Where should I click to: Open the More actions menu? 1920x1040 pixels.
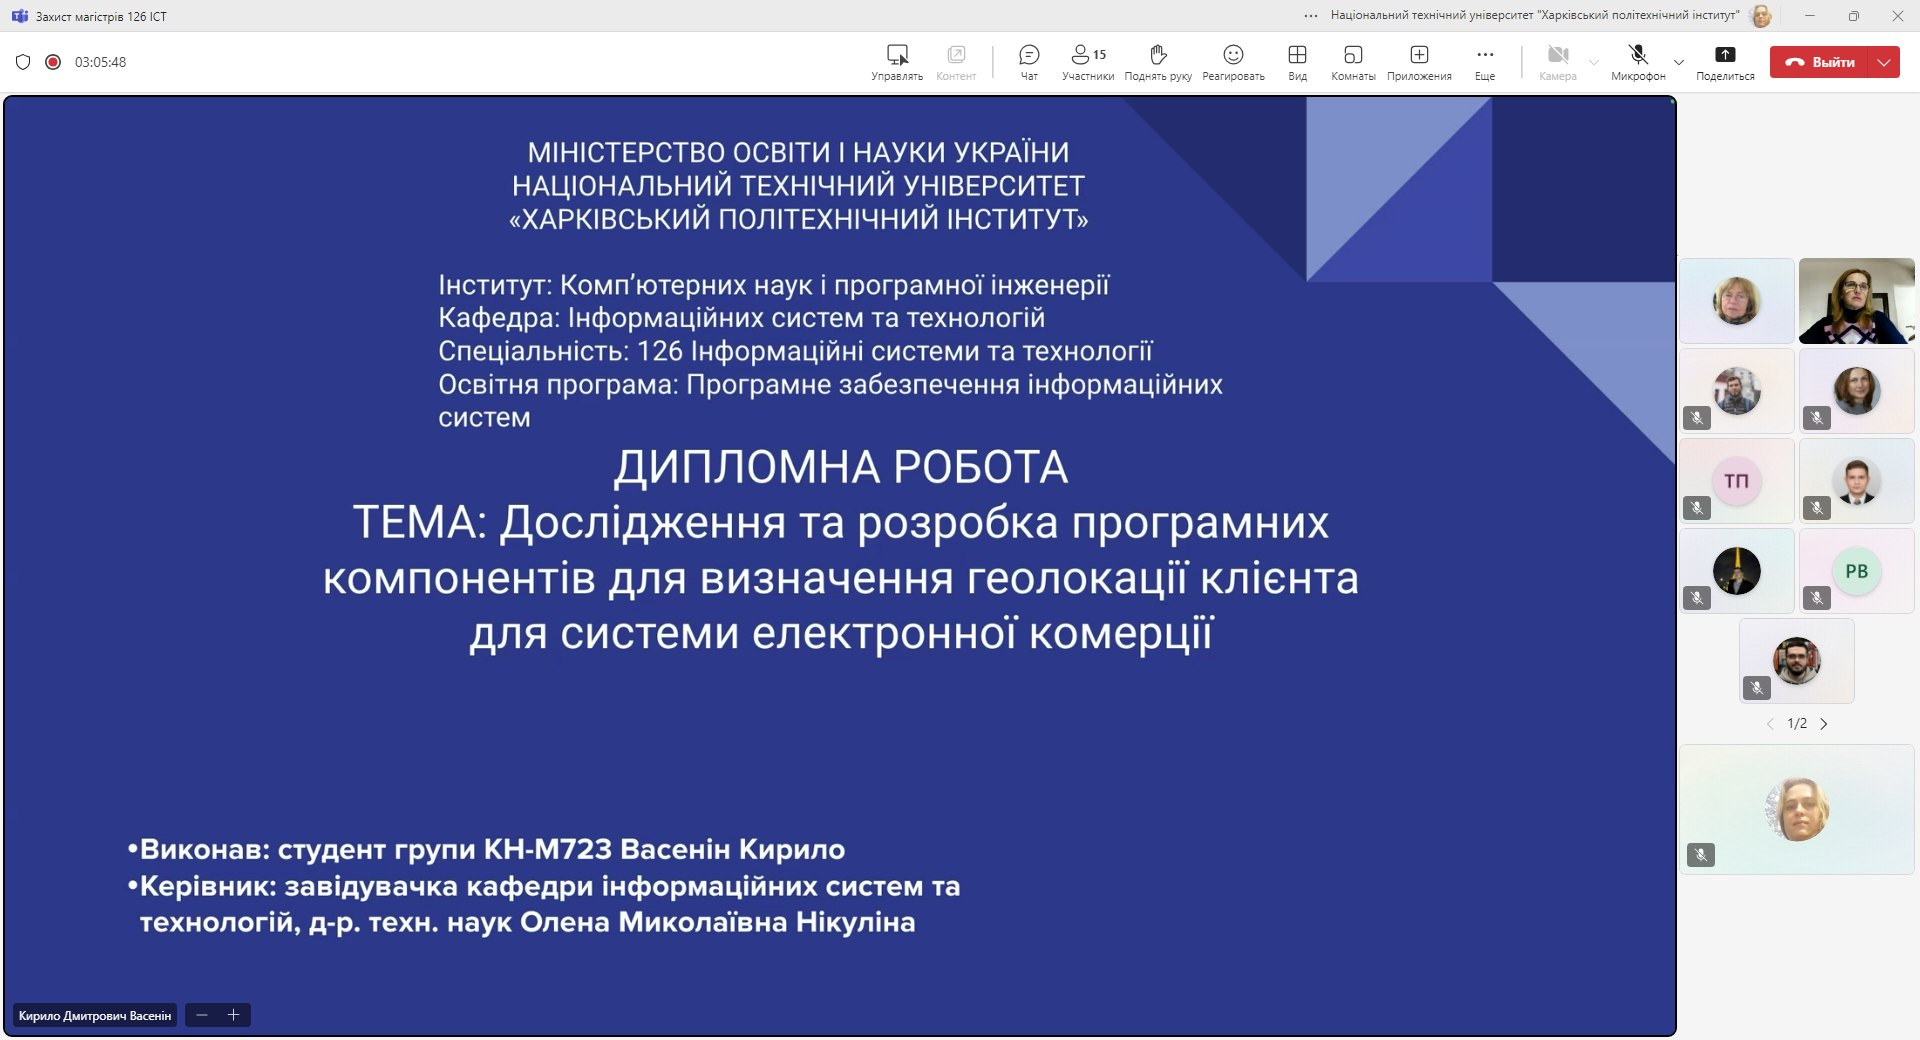pyautogui.click(x=1485, y=61)
